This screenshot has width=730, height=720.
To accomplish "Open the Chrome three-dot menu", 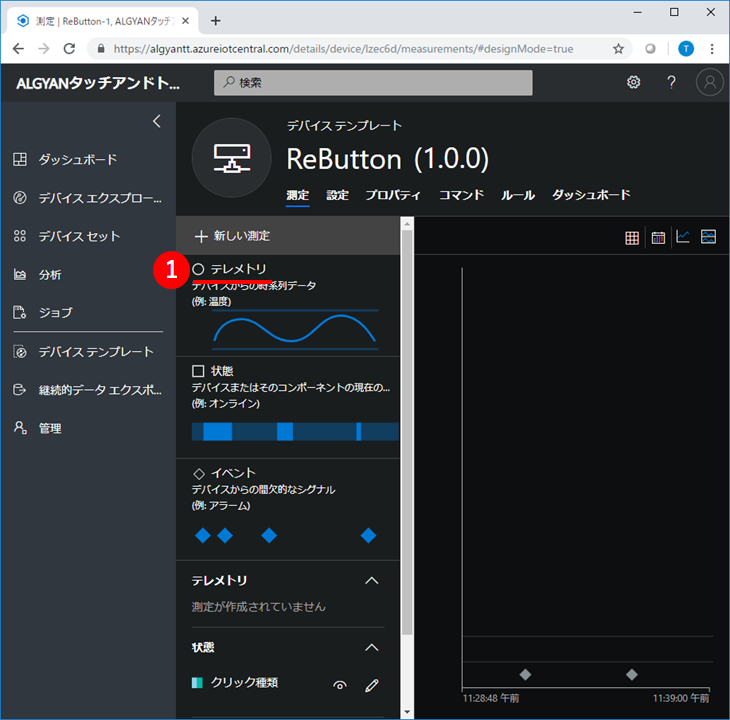I will click(712, 48).
